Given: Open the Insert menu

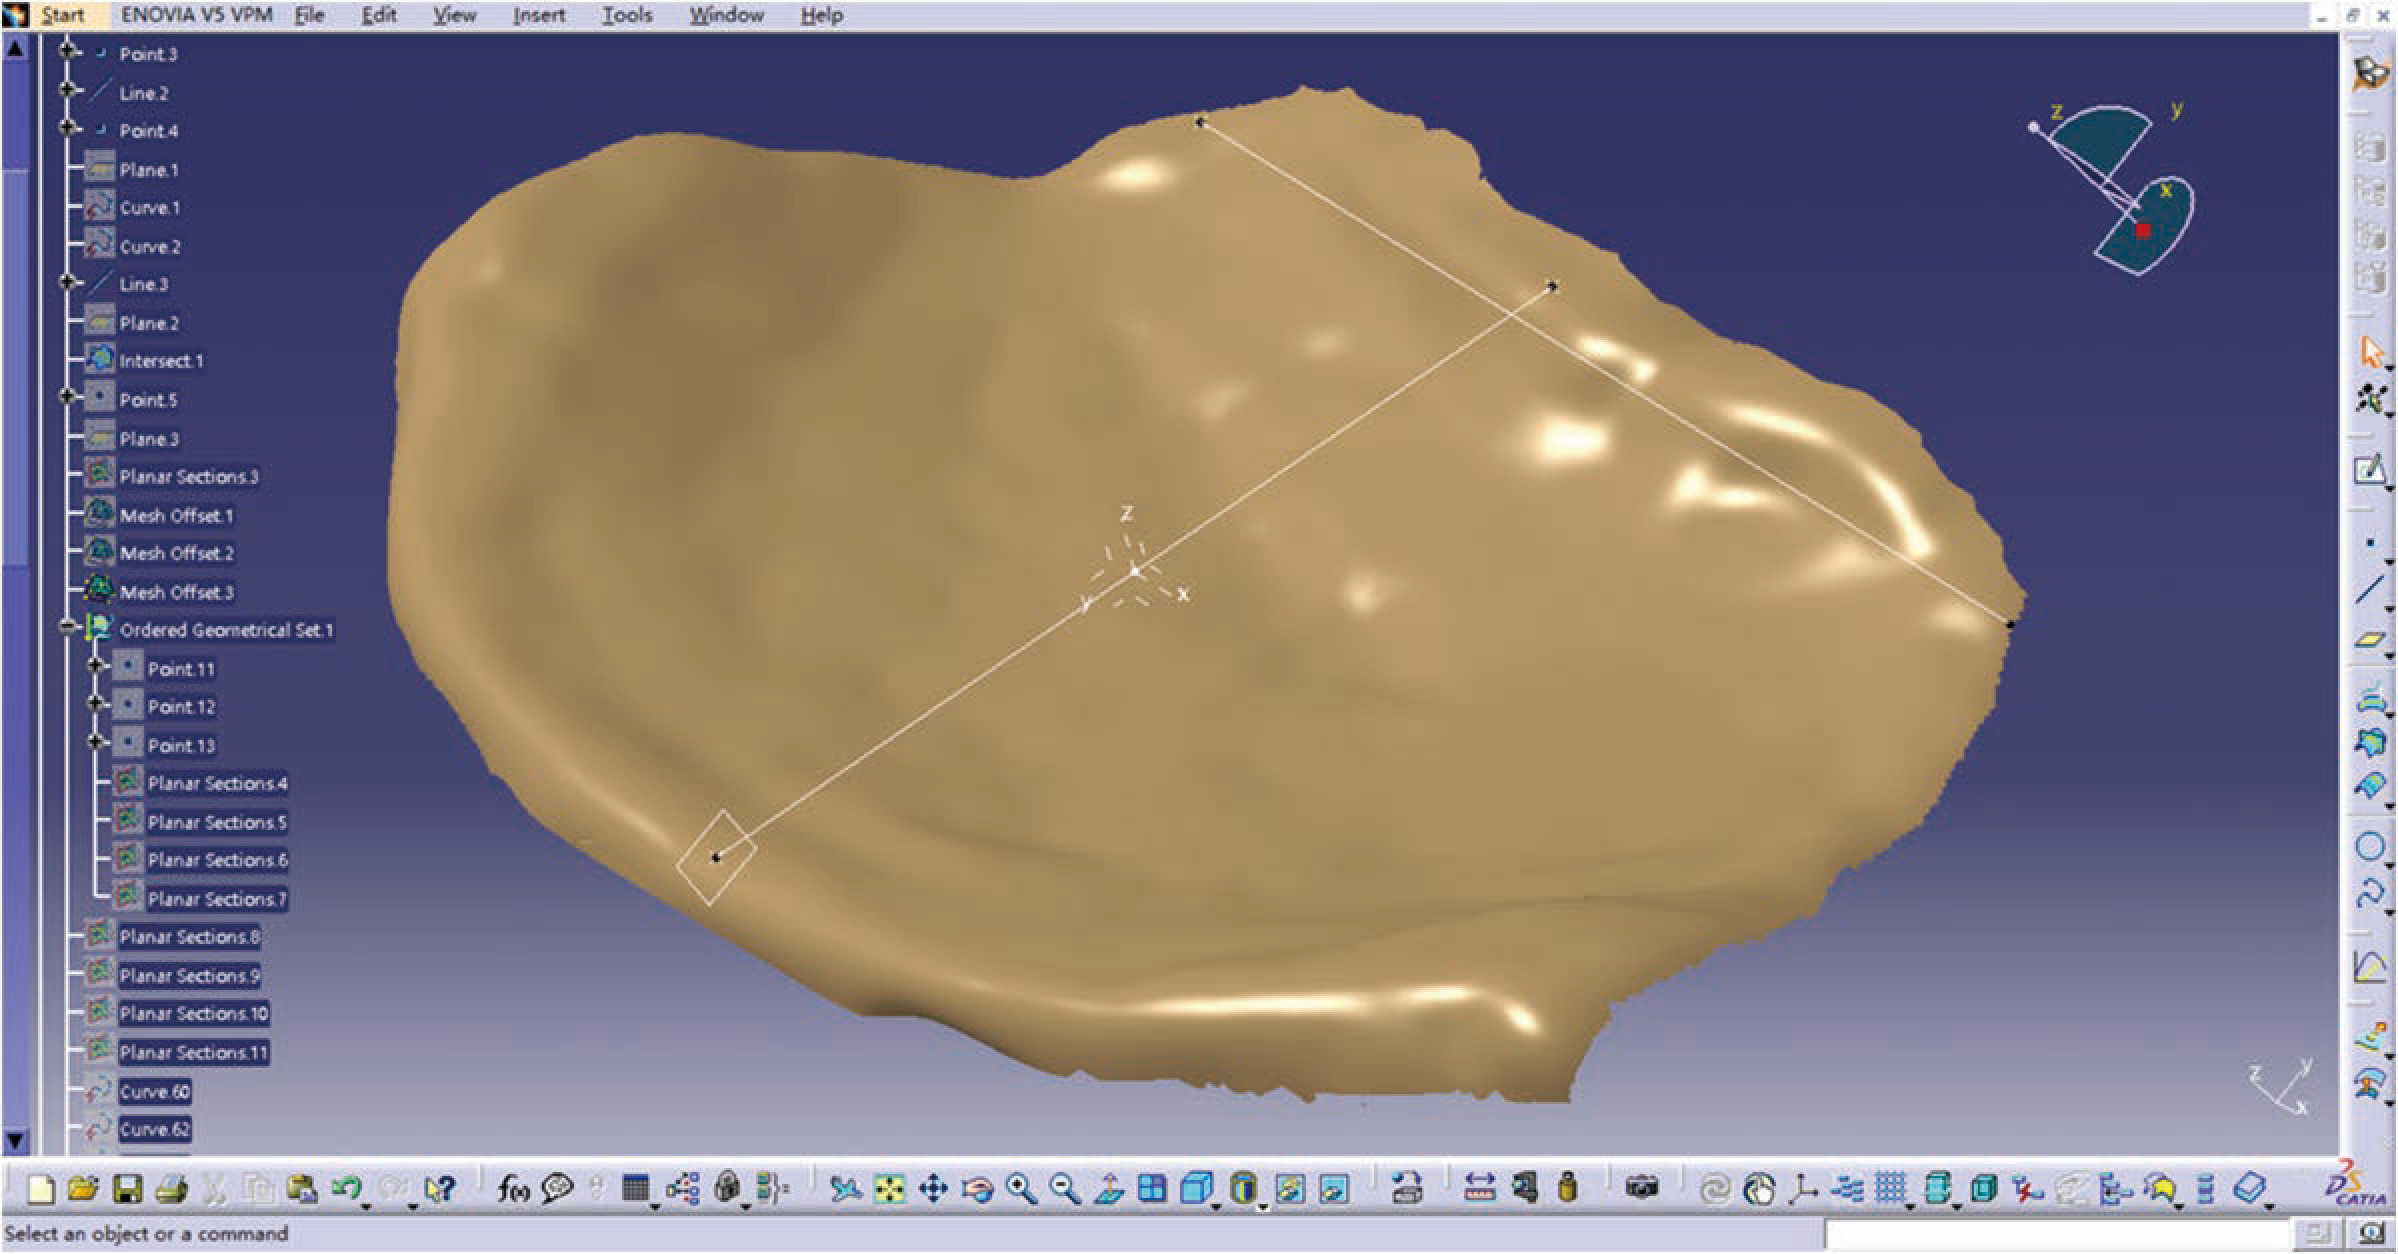Looking at the screenshot, I should 538,15.
